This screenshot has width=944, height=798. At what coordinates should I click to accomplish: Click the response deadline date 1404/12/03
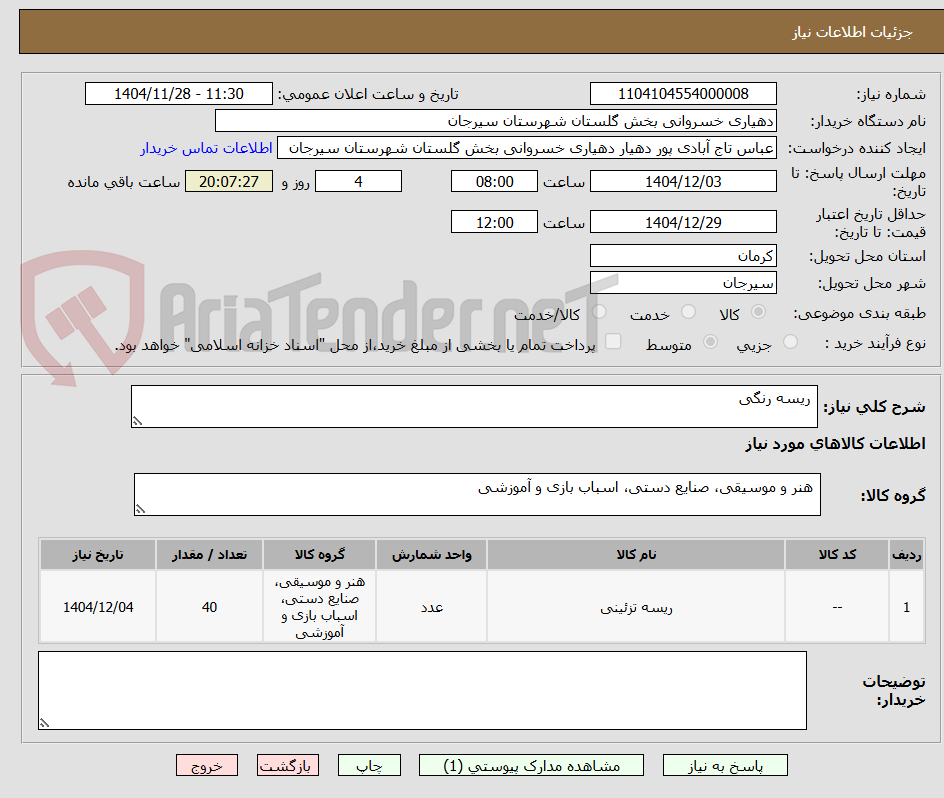tap(683, 181)
